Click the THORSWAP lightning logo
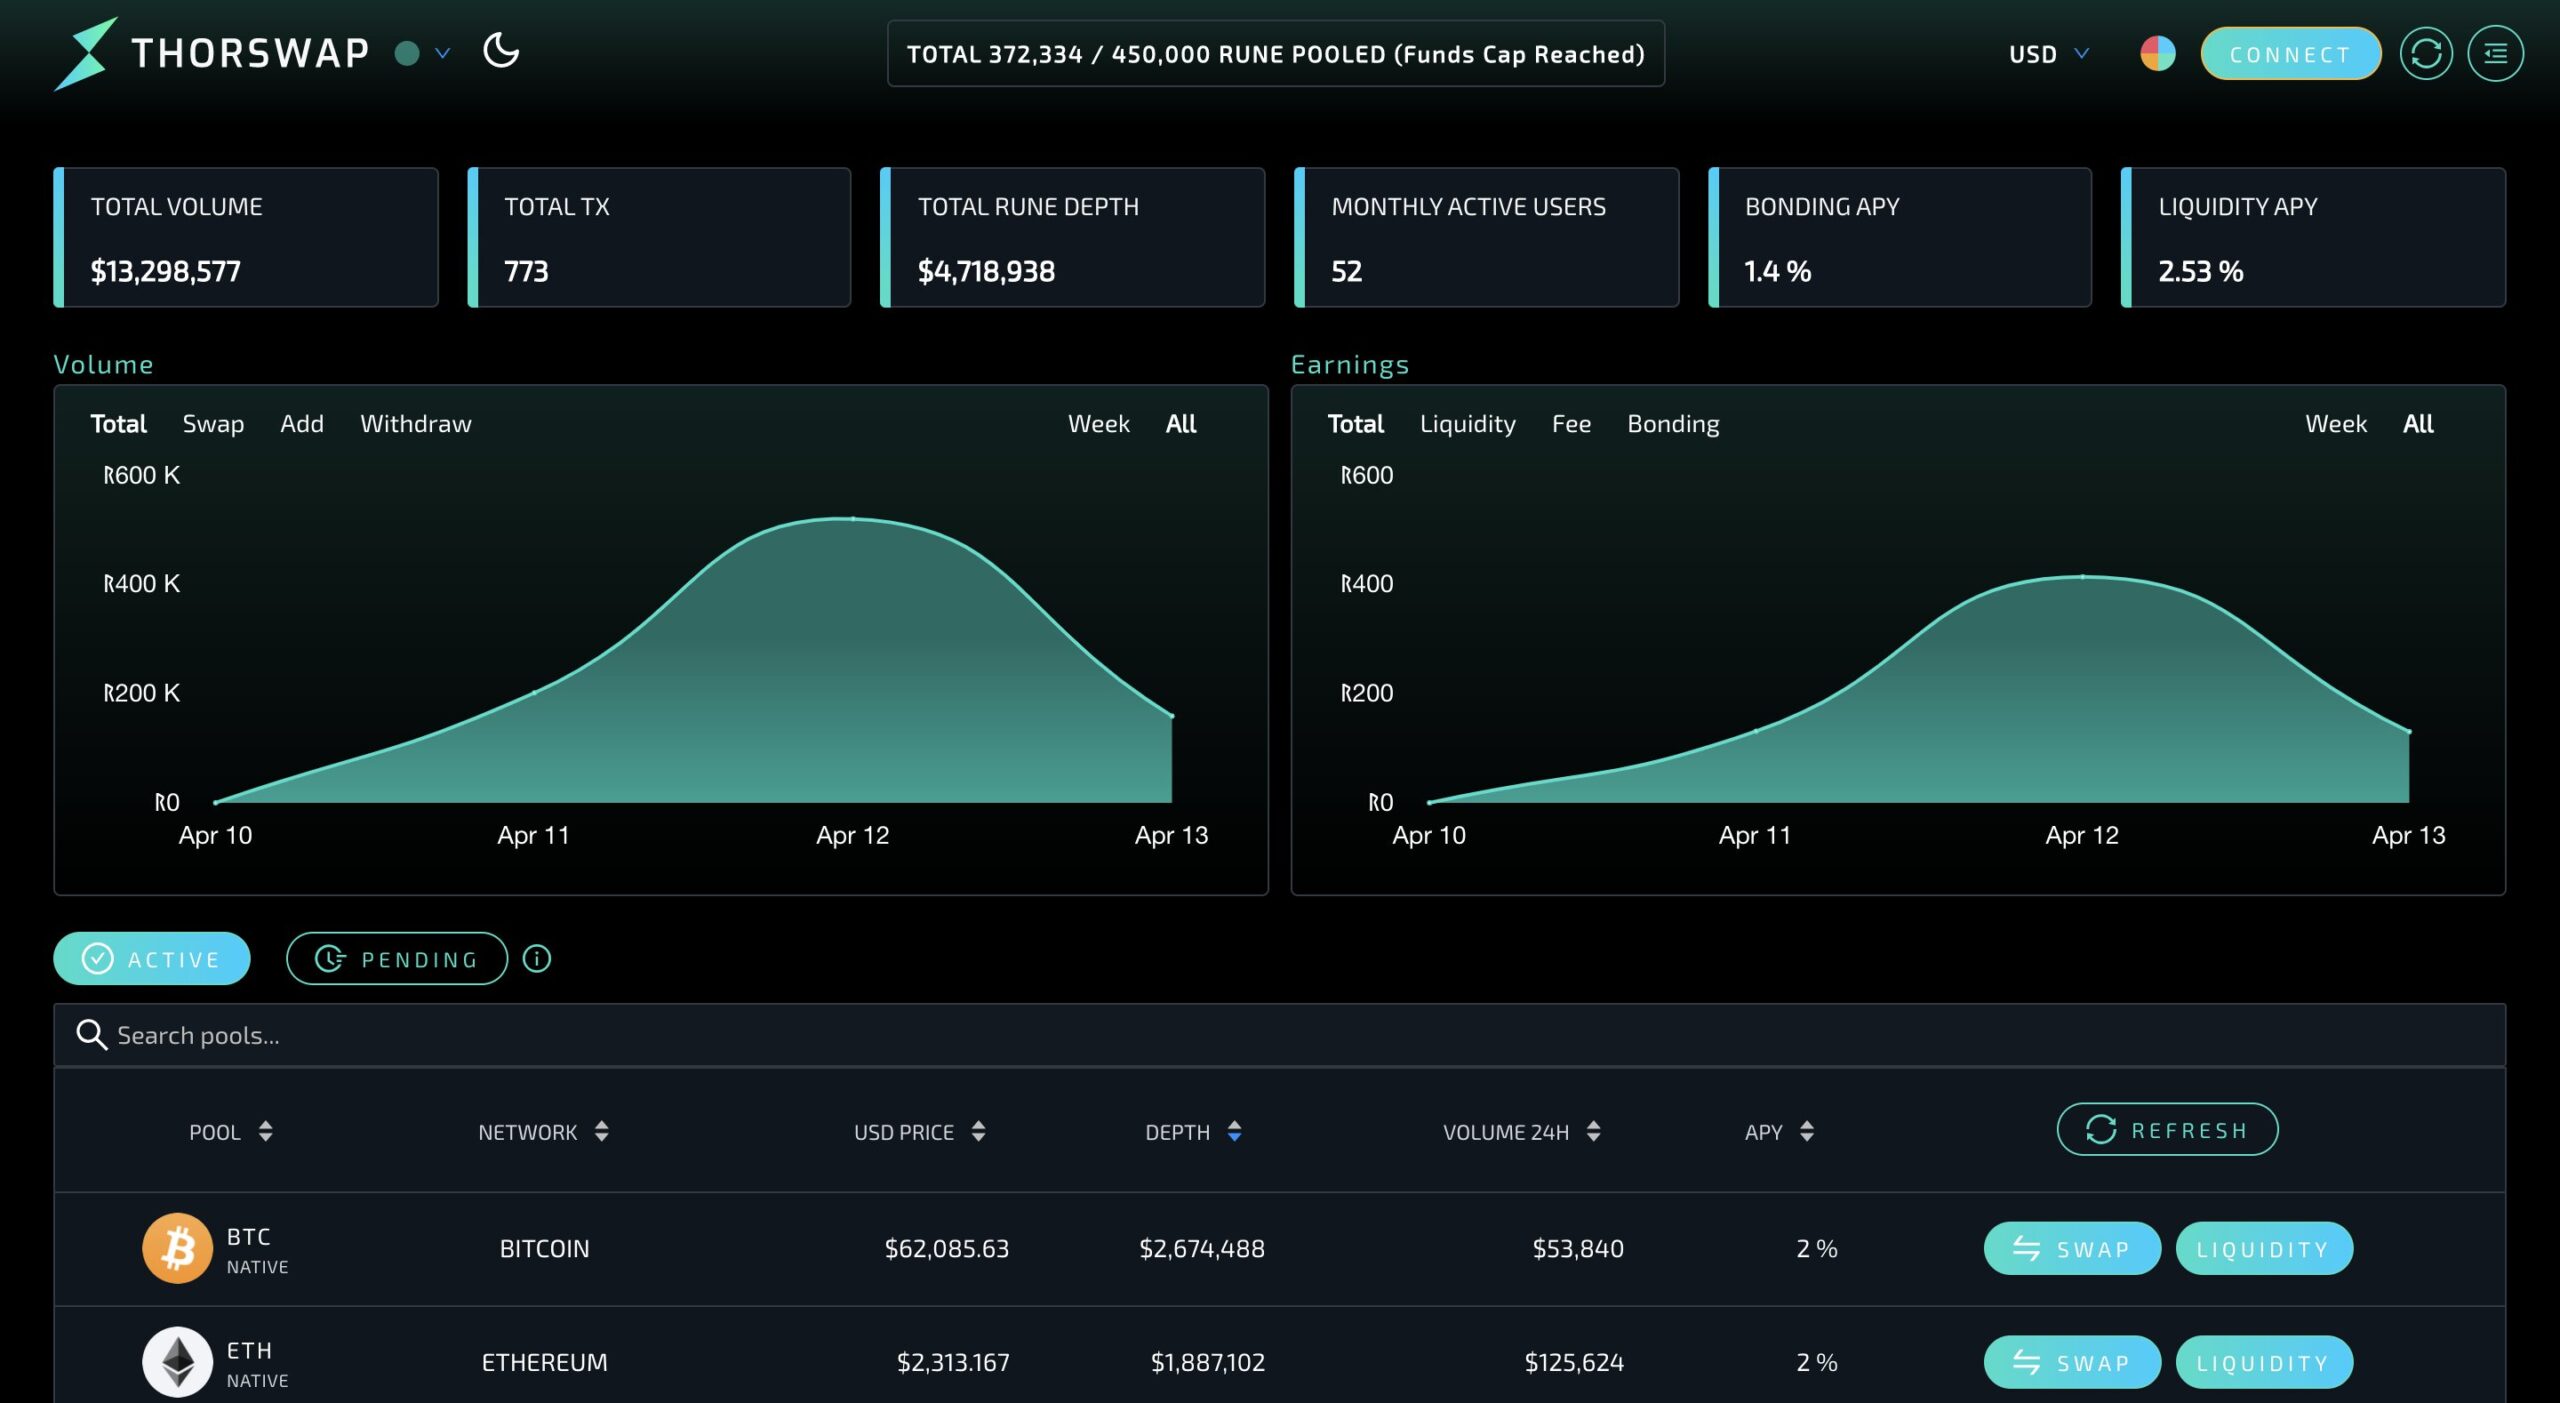Image resolution: width=2560 pixels, height=1403 pixels. point(86,53)
